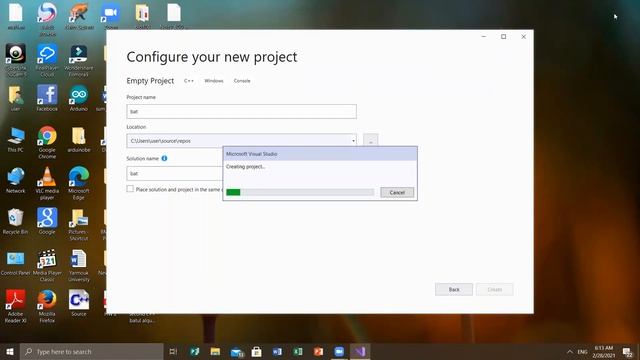
Task: Click the Back button
Action: click(x=454, y=289)
